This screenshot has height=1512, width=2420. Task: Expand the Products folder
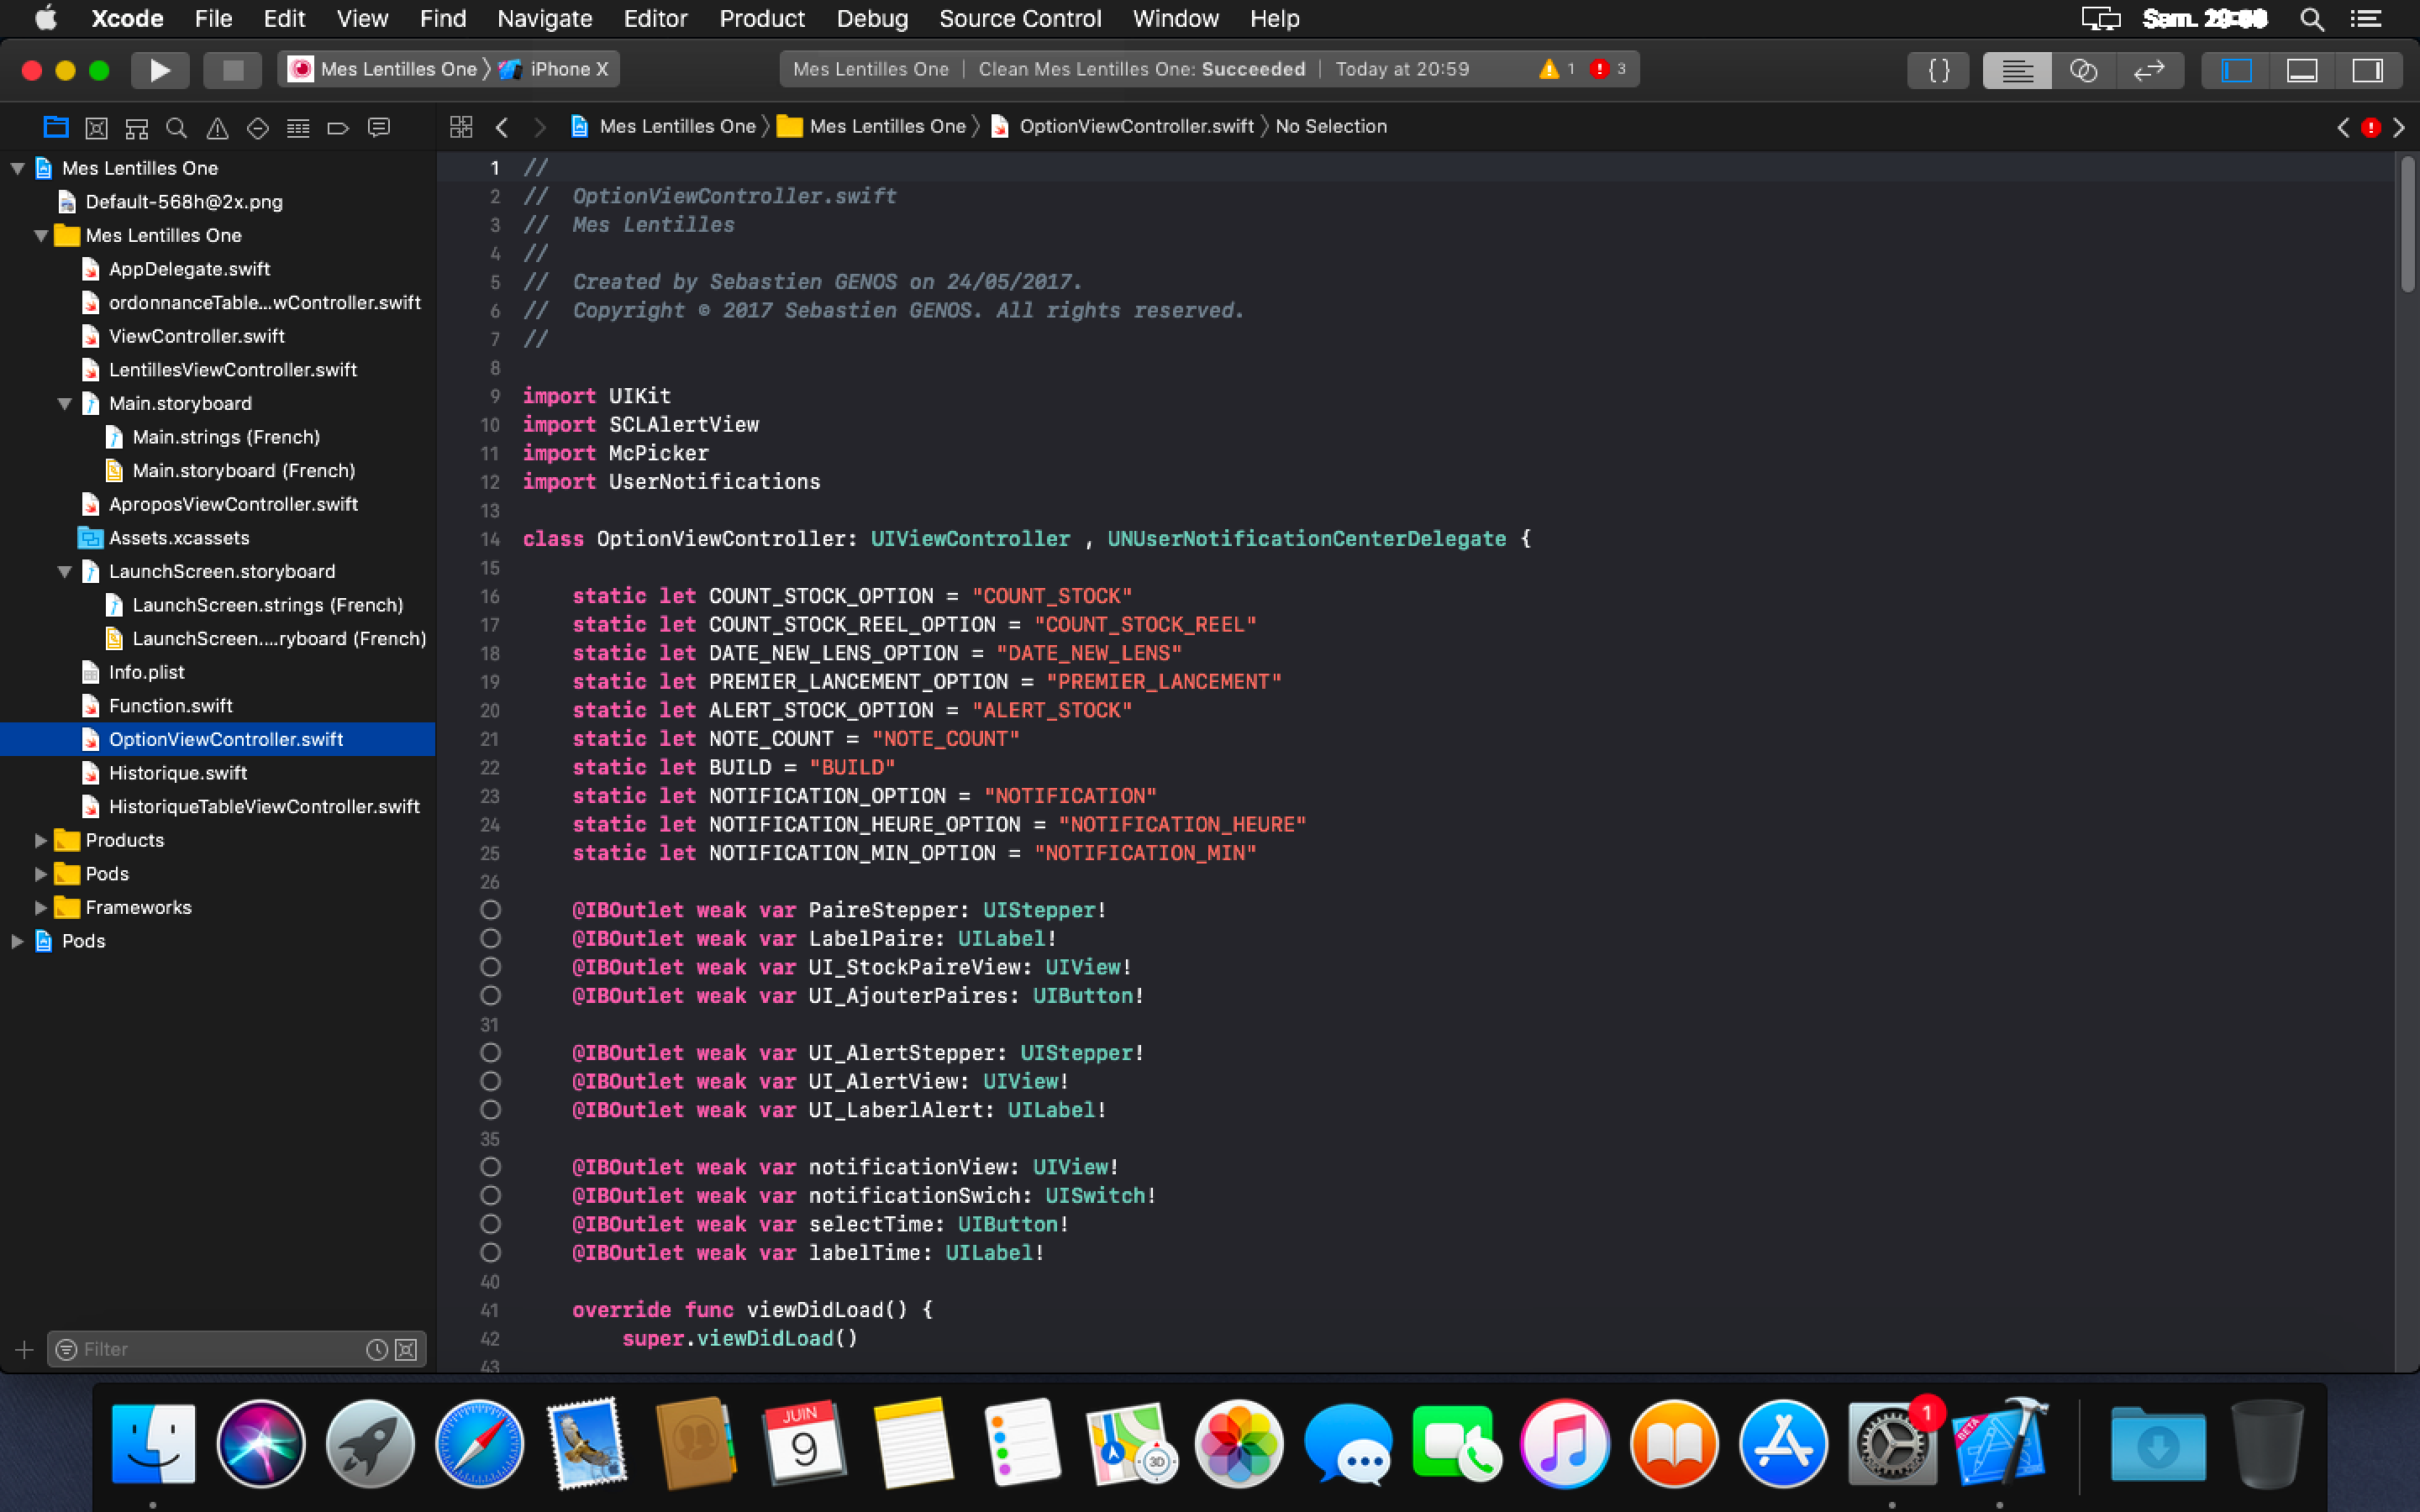tap(41, 840)
